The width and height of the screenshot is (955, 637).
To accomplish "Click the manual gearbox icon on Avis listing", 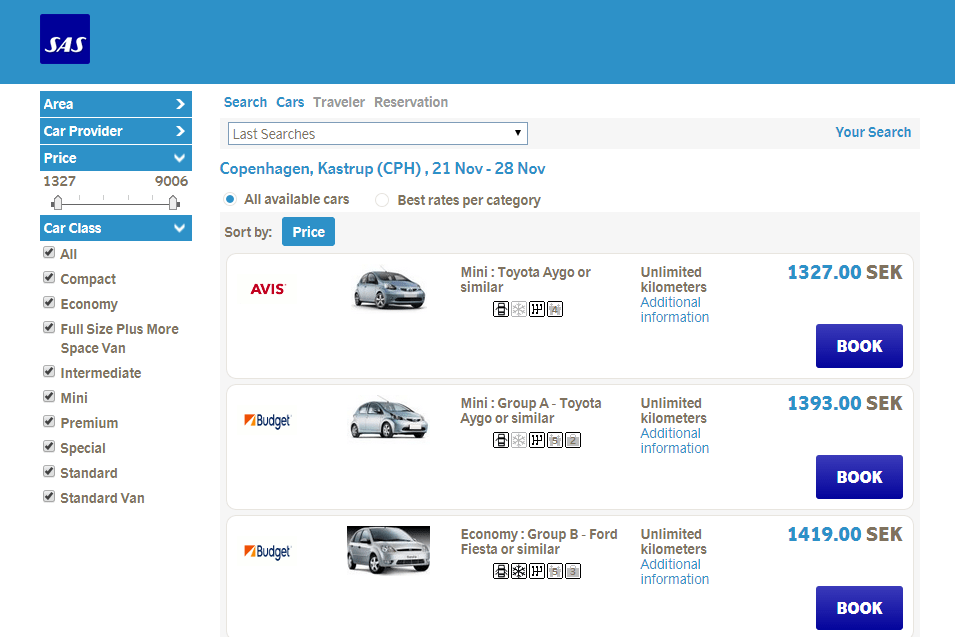I will coord(537,310).
